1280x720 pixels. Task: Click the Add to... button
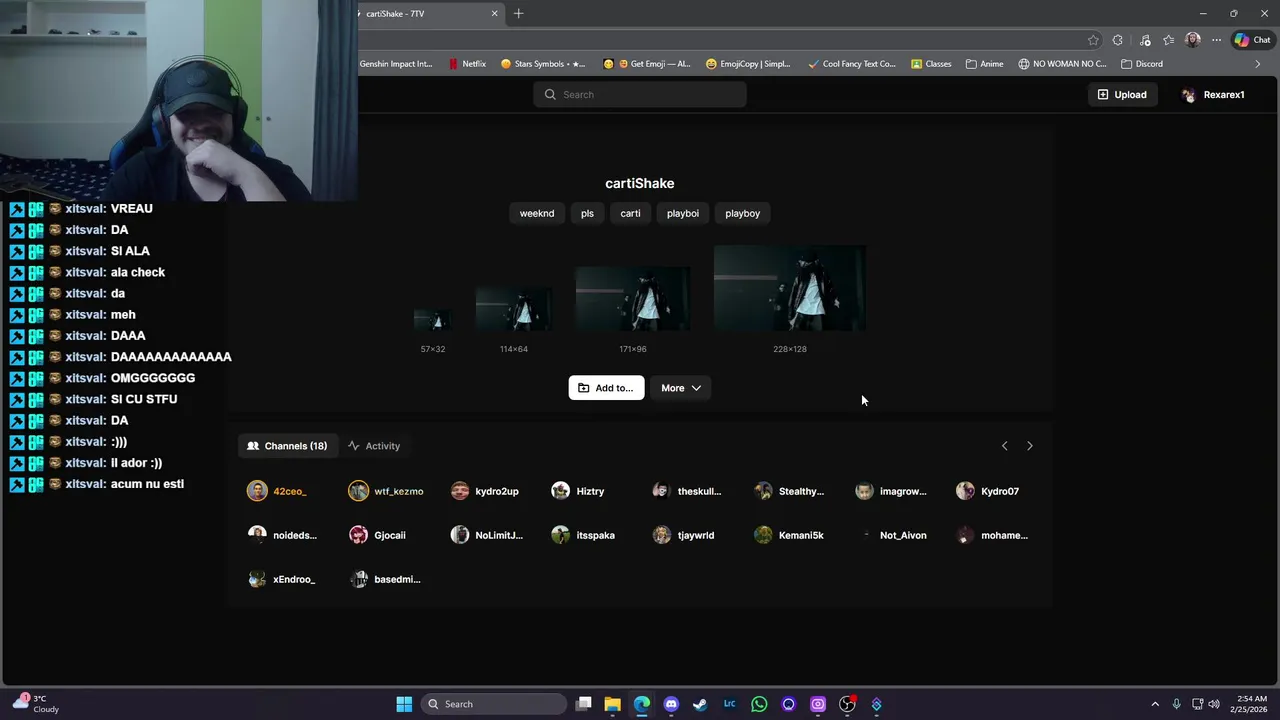[x=606, y=388]
